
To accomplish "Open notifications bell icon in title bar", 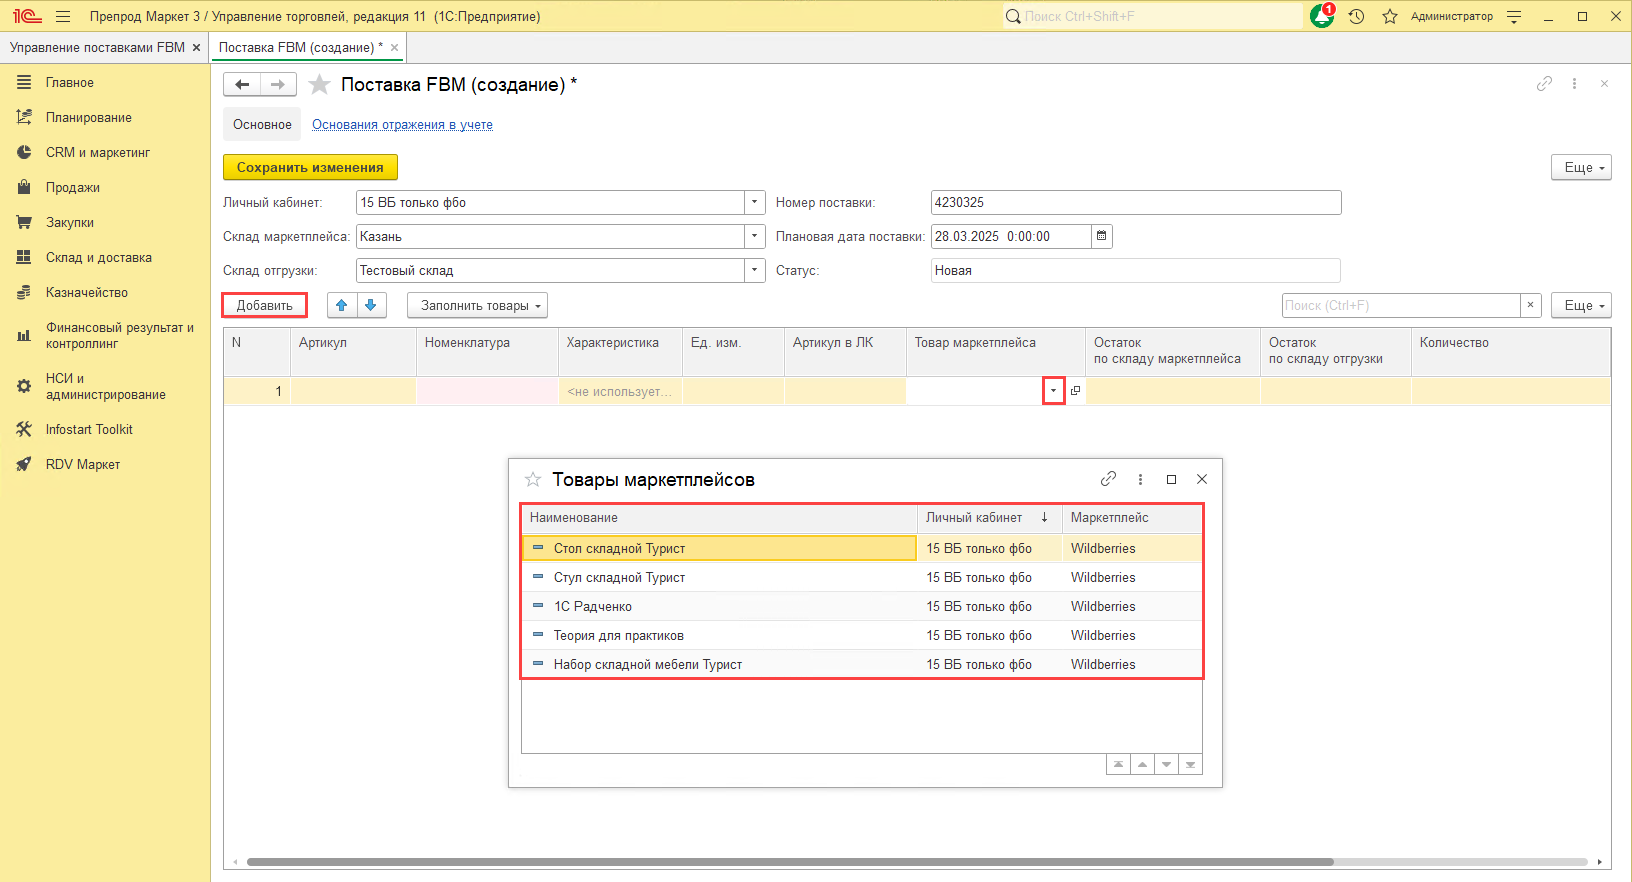I will tap(1322, 16).
